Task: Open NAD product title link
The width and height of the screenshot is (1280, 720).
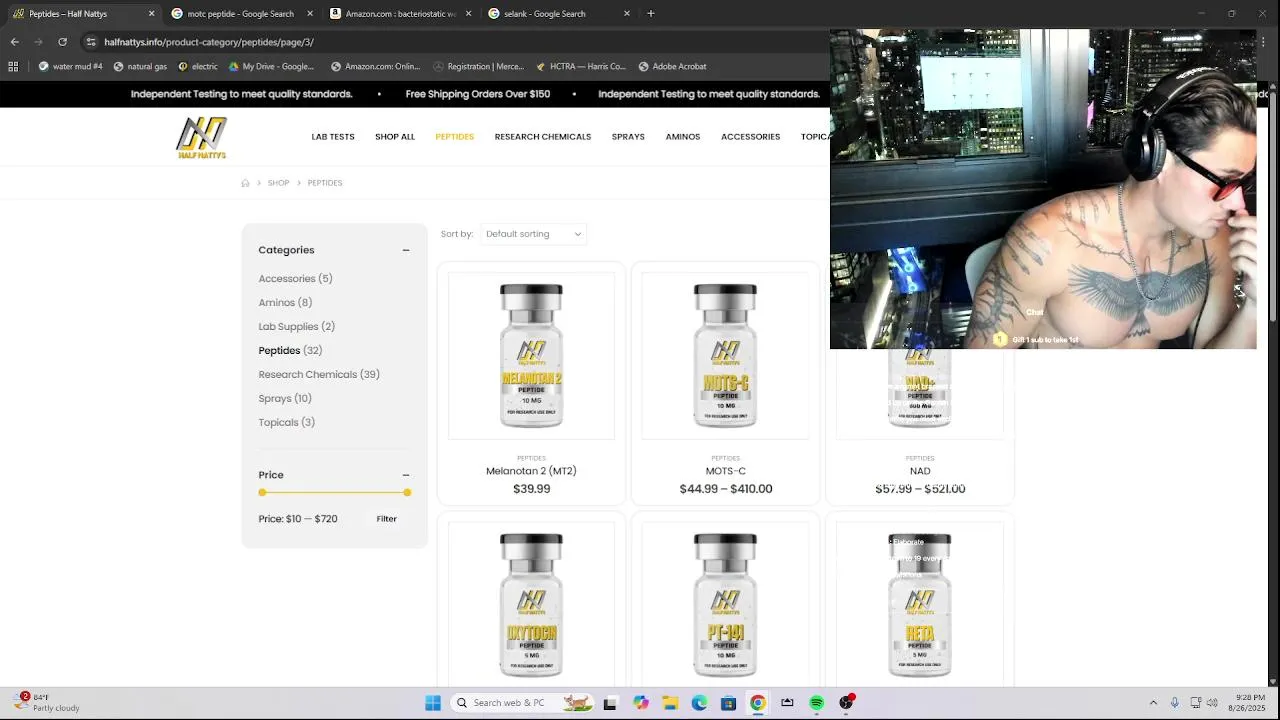Action: tap(920, 471)
